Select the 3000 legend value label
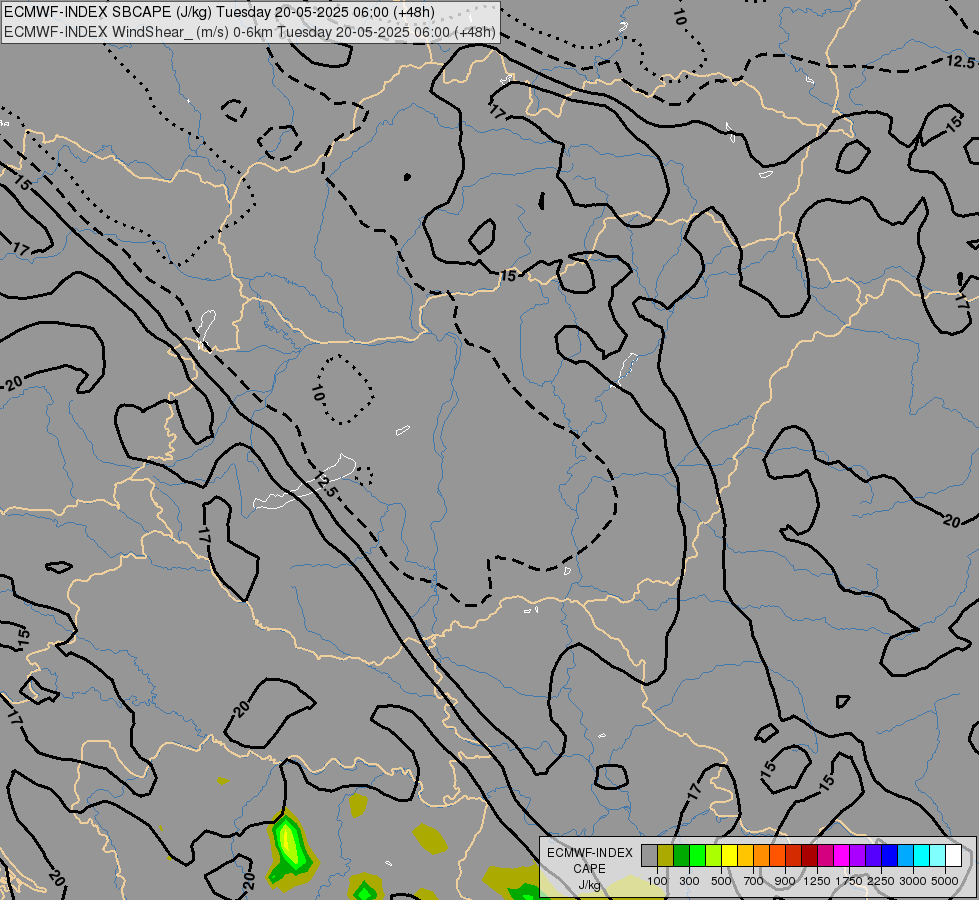 point(913,881)
